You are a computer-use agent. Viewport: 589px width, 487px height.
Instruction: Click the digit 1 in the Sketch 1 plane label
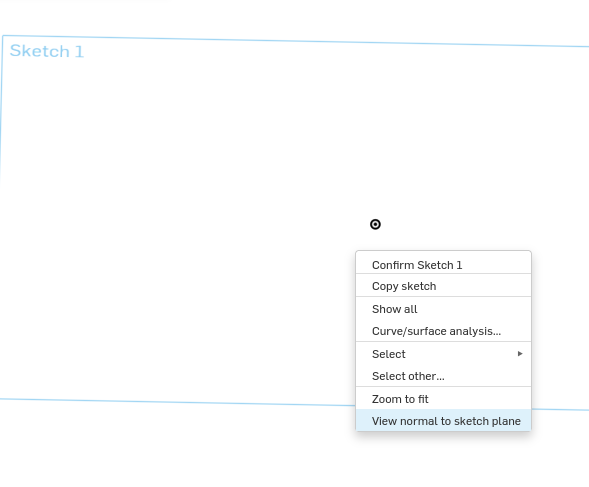point(79,51)
